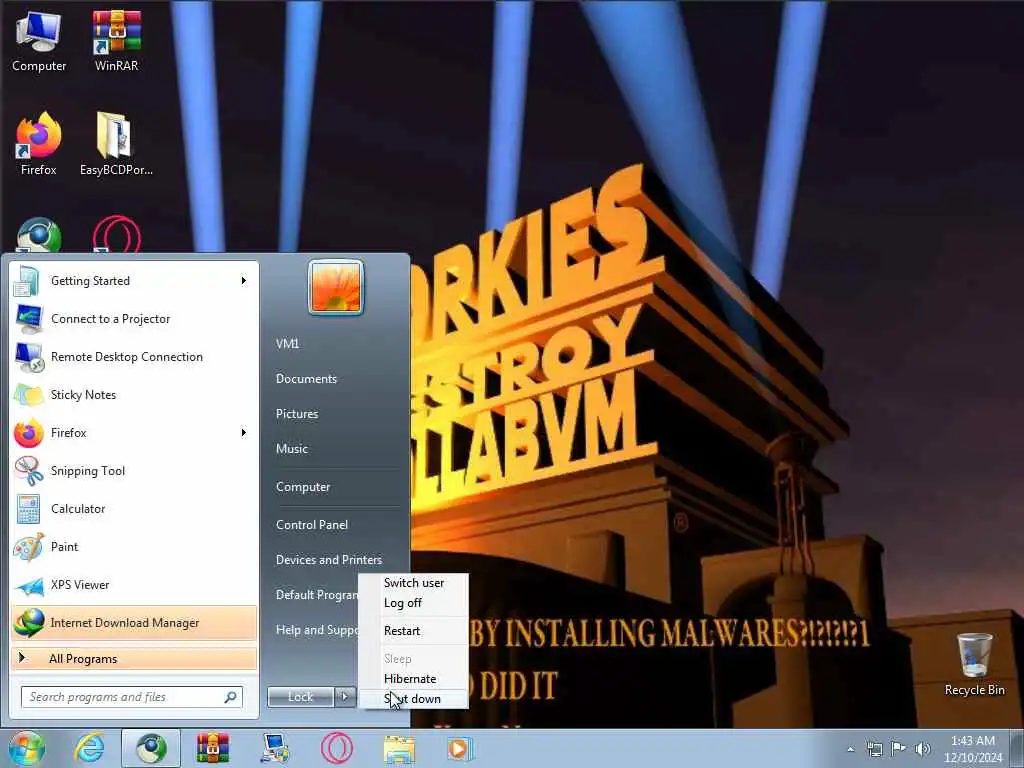Viewport: 1024px width, 768px height.
Task: Click the Search programs and files box
Action: (132, 697)
